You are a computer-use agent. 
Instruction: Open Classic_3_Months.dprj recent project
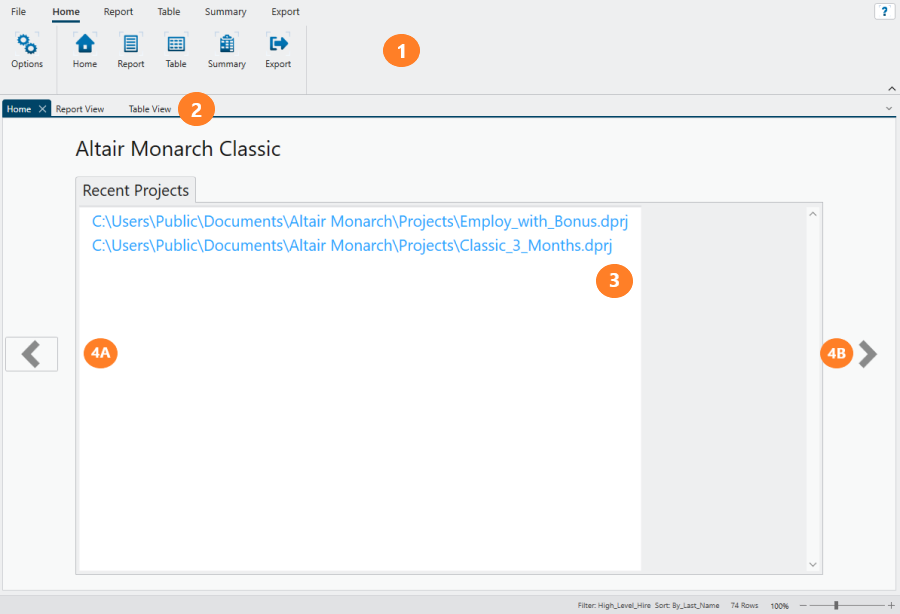point(352,246)
